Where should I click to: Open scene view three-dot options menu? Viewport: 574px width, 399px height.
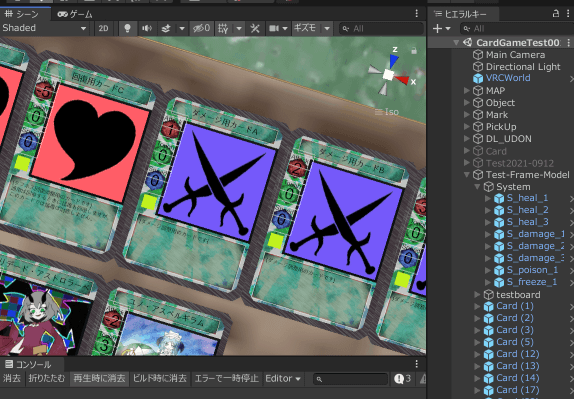[417, 14]
